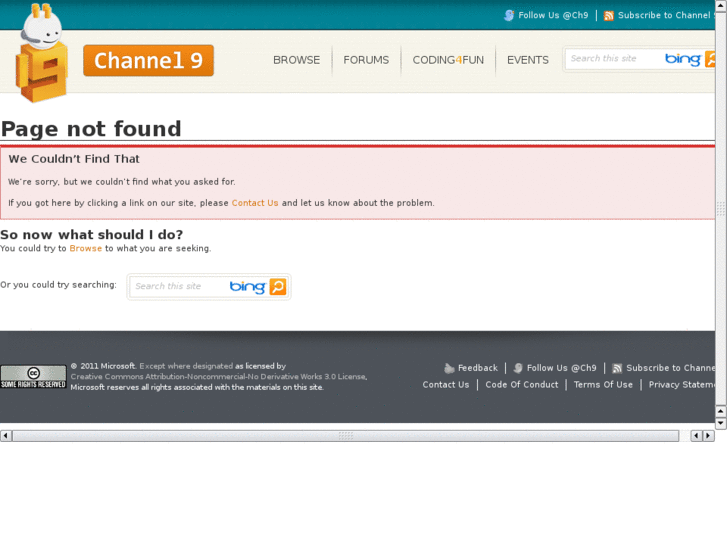The width and height of the screenshot is (727, 545).
Task: Open the EVENTS navigation item
Action: click(x=528, y=60)
